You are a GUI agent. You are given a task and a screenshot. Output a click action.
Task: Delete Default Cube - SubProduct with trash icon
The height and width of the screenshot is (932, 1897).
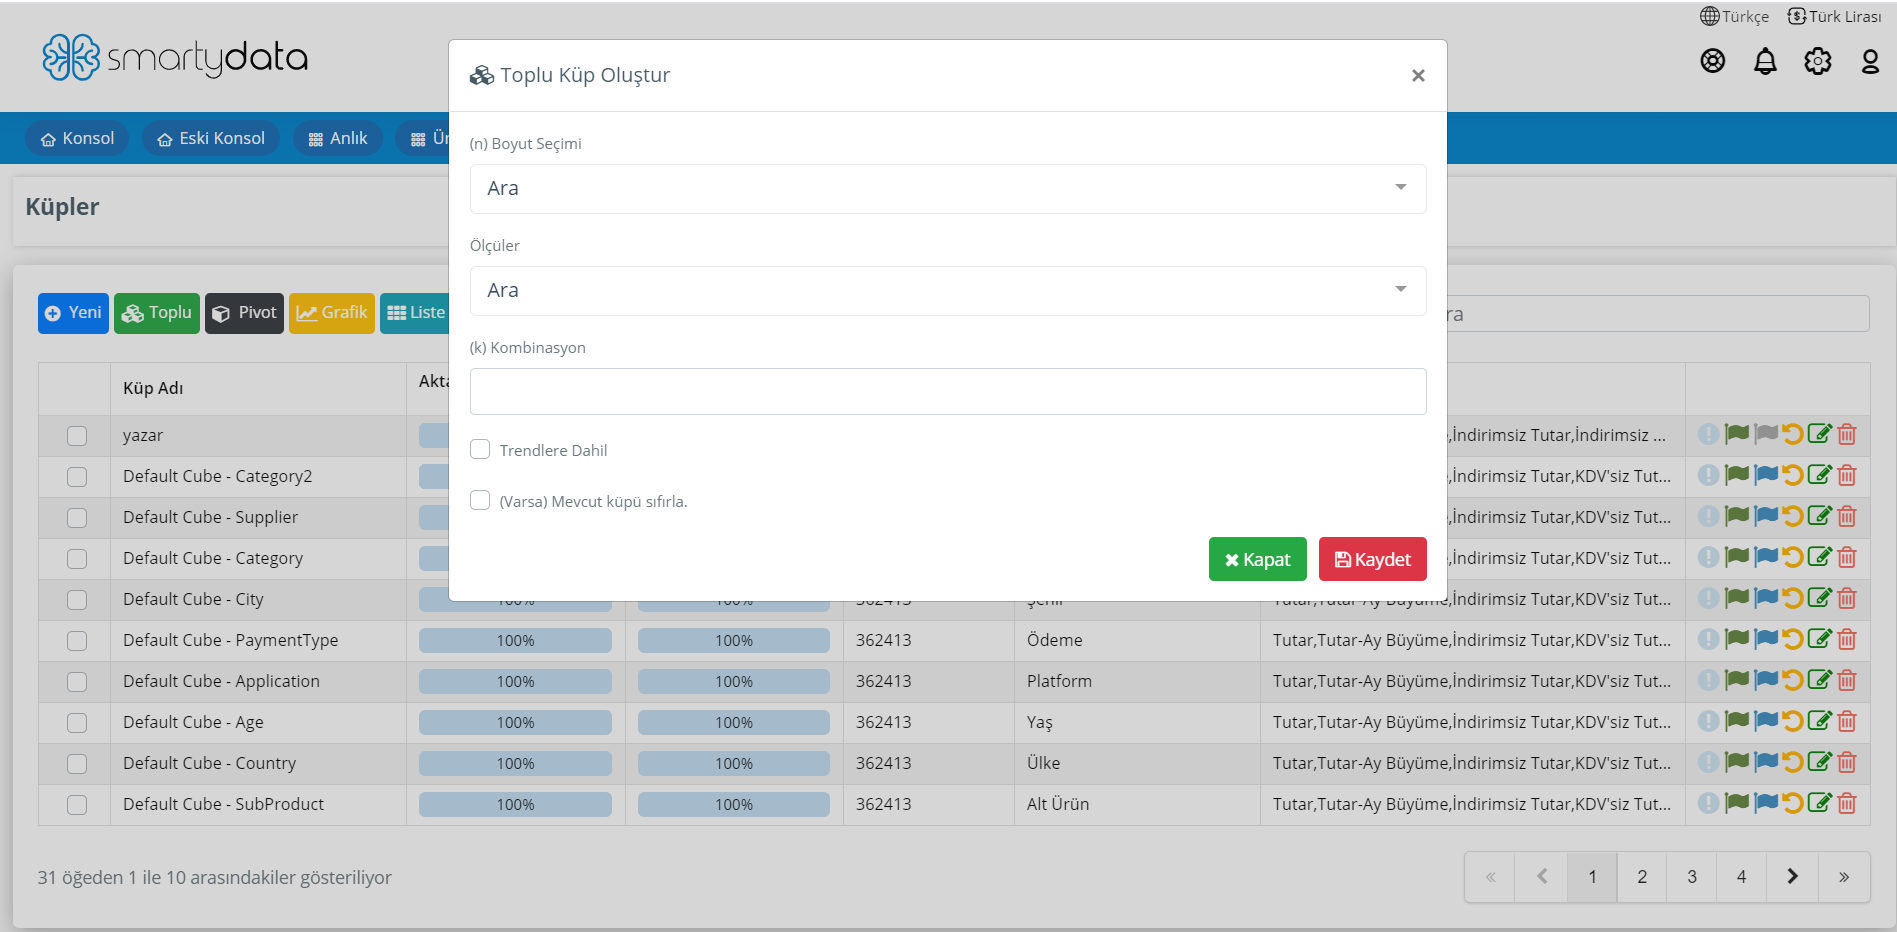pos(1847,803)
